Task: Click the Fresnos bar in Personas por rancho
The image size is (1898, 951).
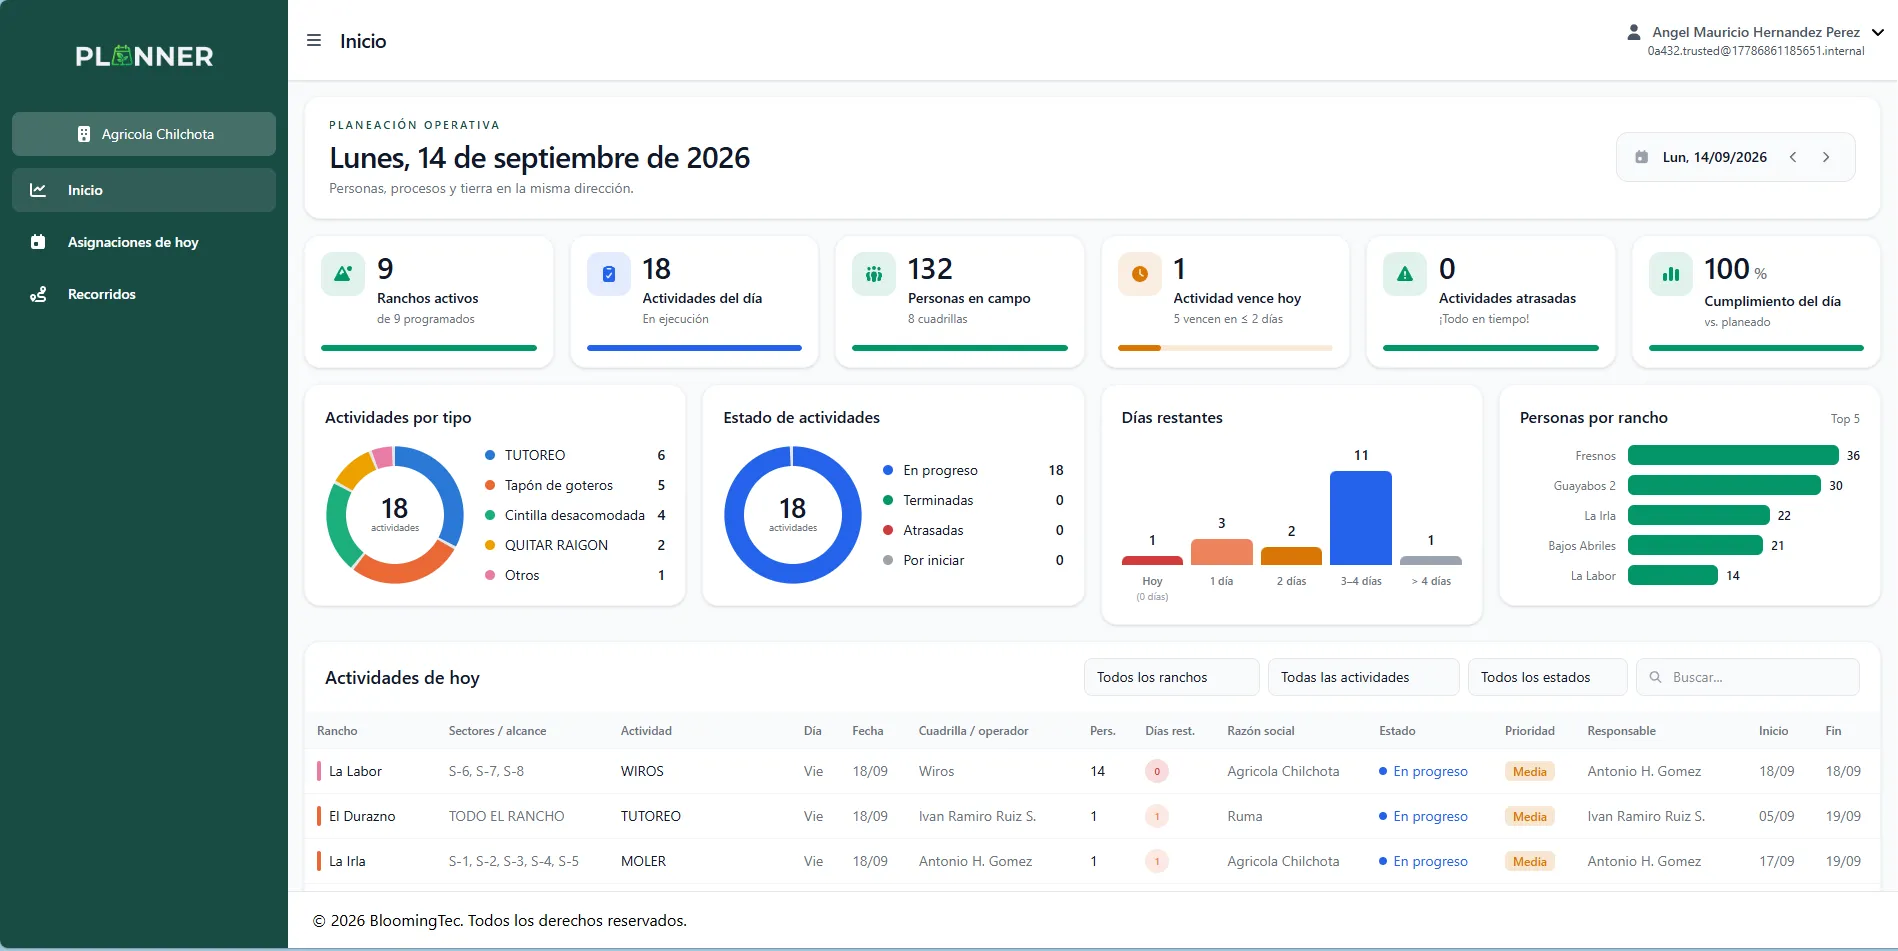Action: 1733,455
